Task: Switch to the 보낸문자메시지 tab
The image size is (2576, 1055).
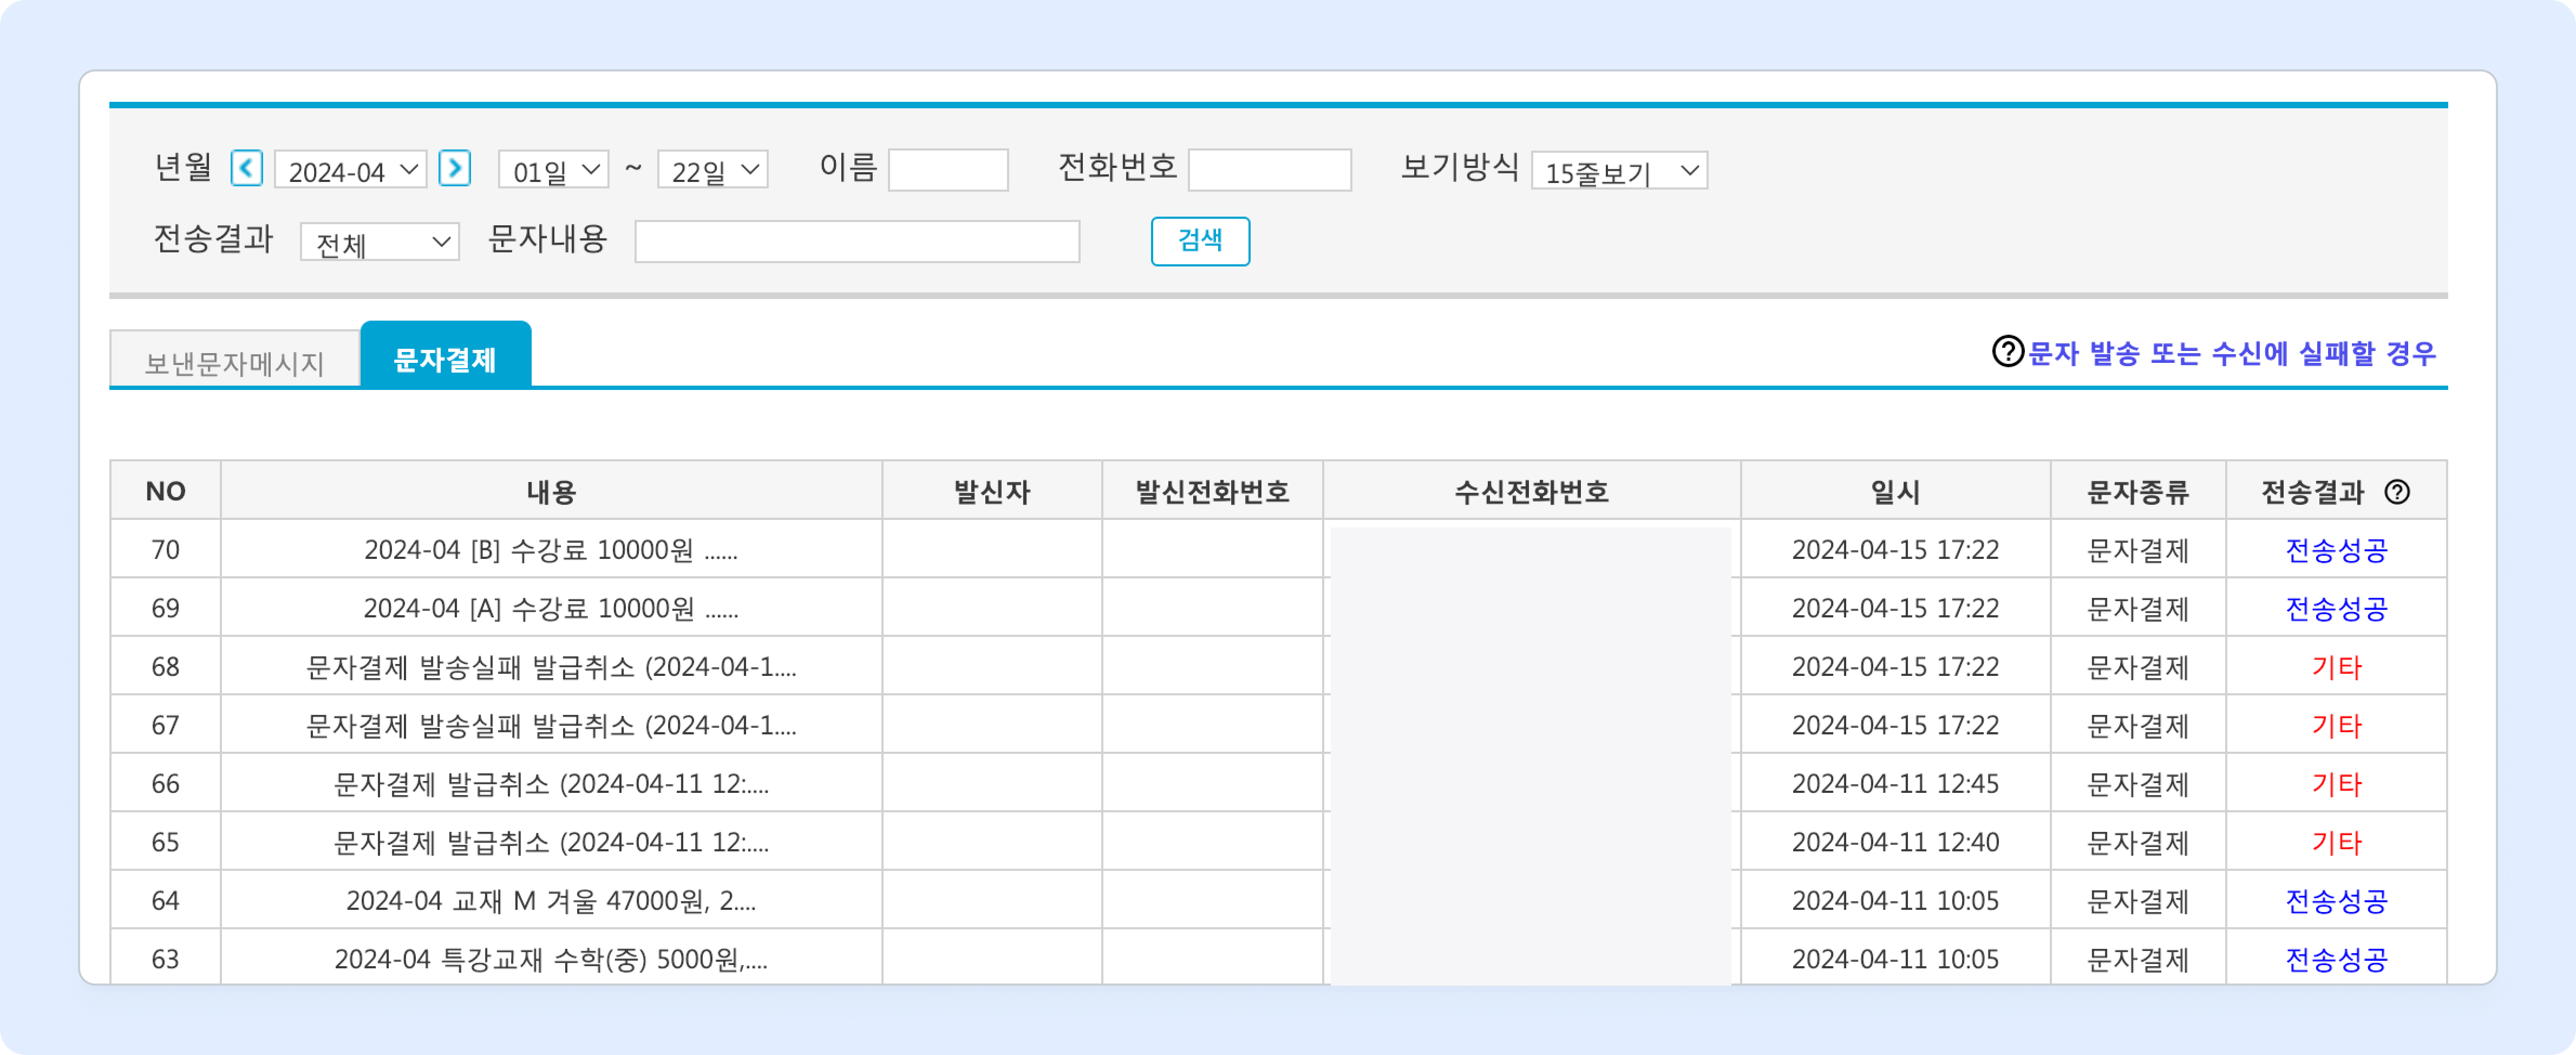Action: click(x=235, y=362)
